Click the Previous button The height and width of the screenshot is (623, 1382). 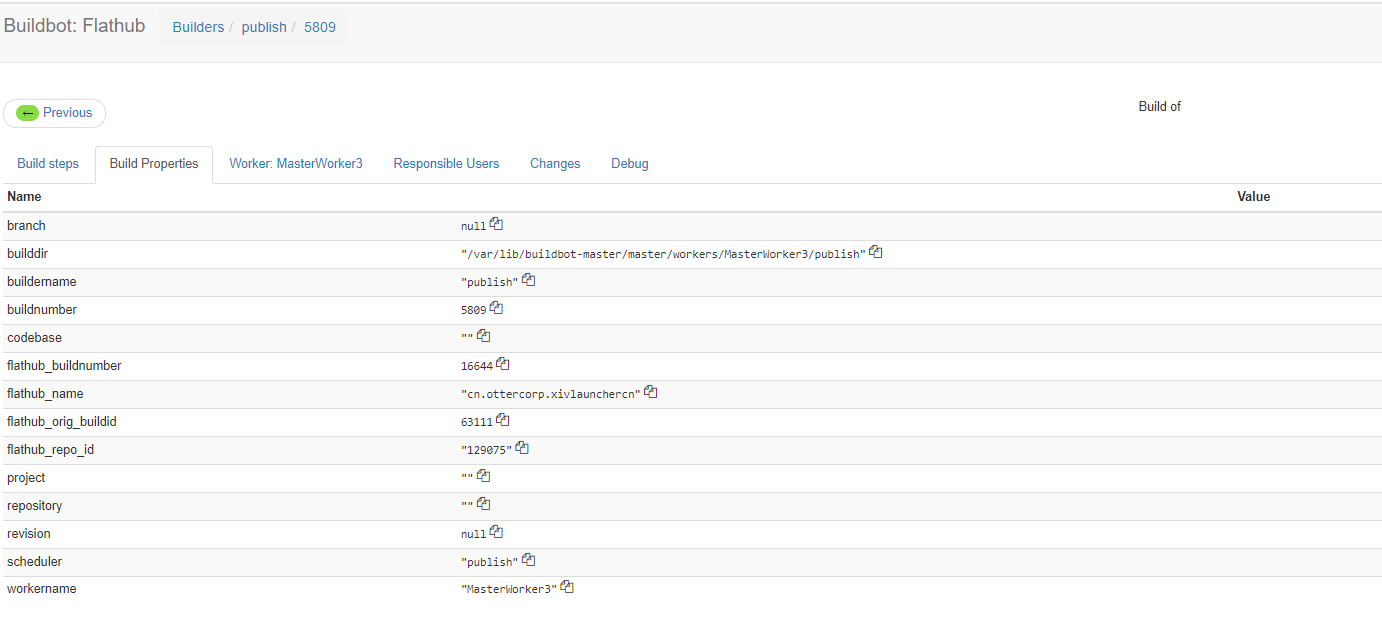point(54,112)
